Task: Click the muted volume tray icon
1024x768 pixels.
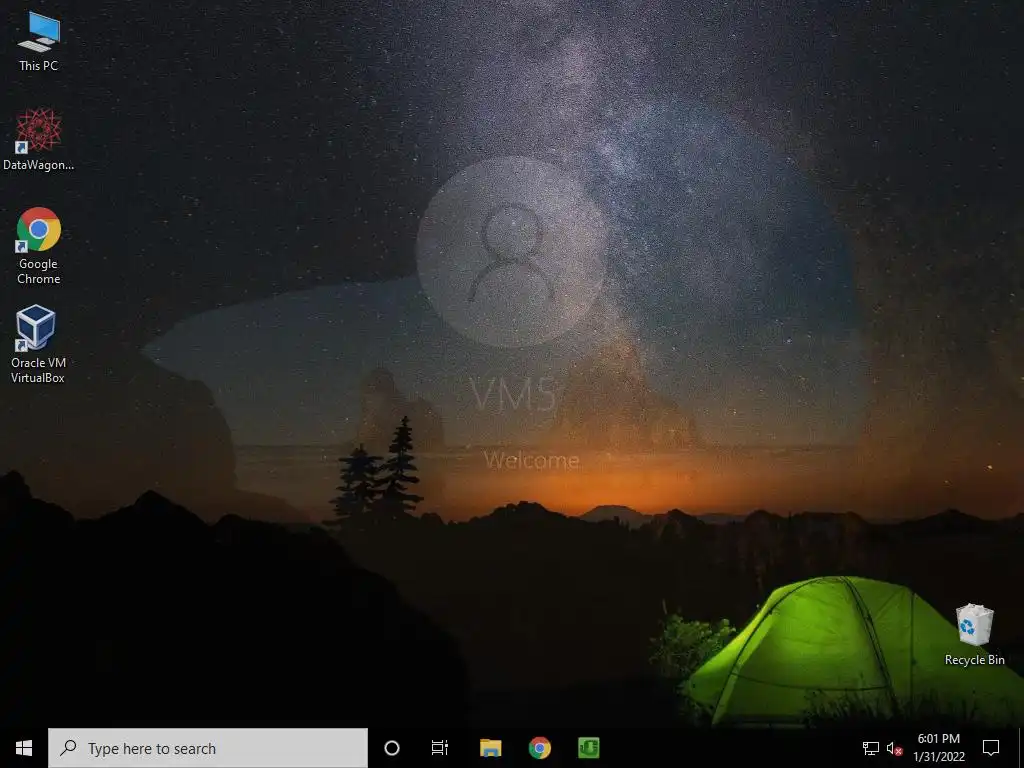Action: (x=894, y=748)
